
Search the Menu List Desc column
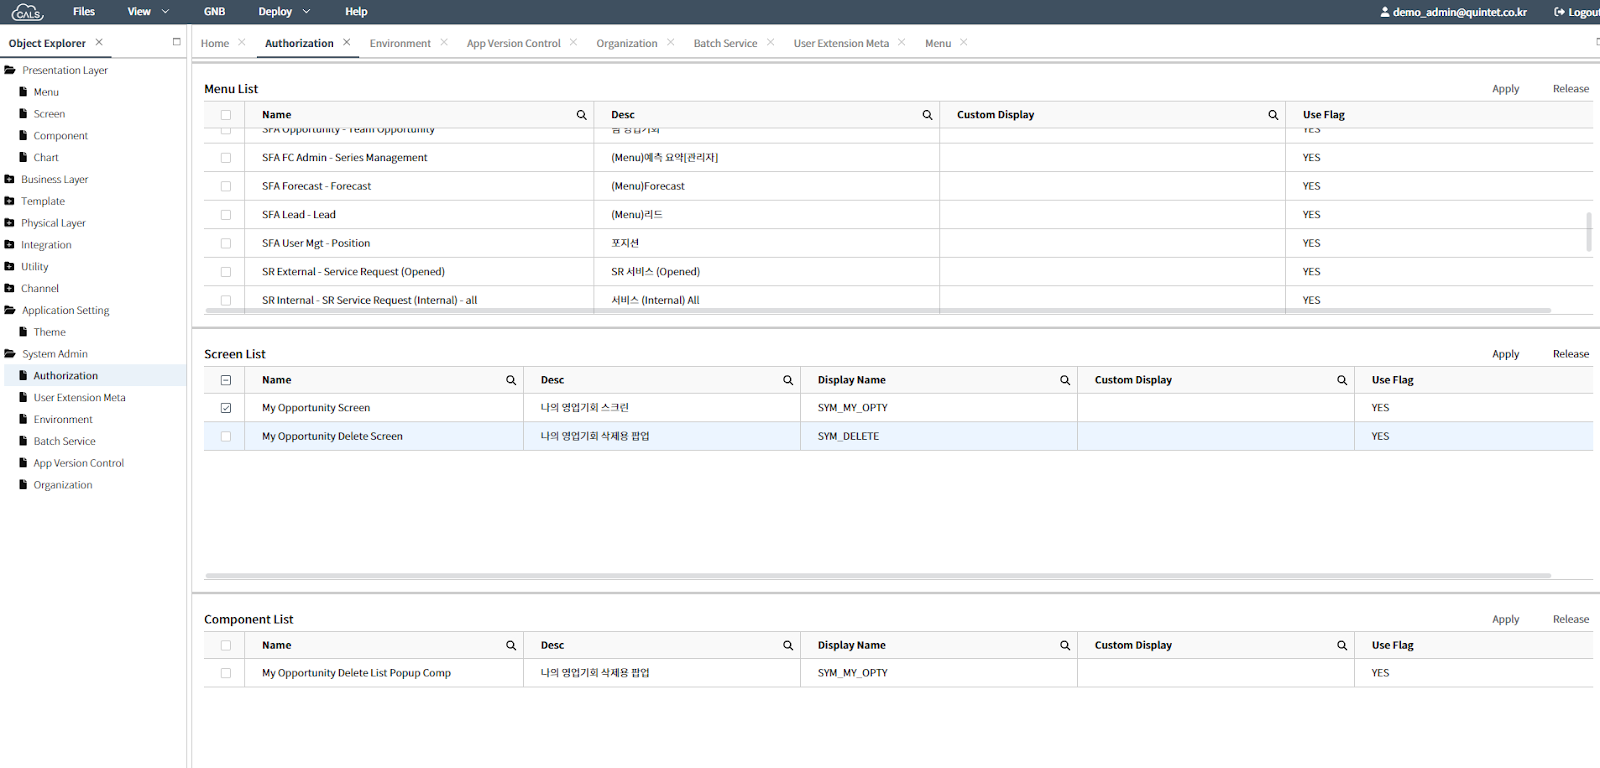click(x=927, y=115)
